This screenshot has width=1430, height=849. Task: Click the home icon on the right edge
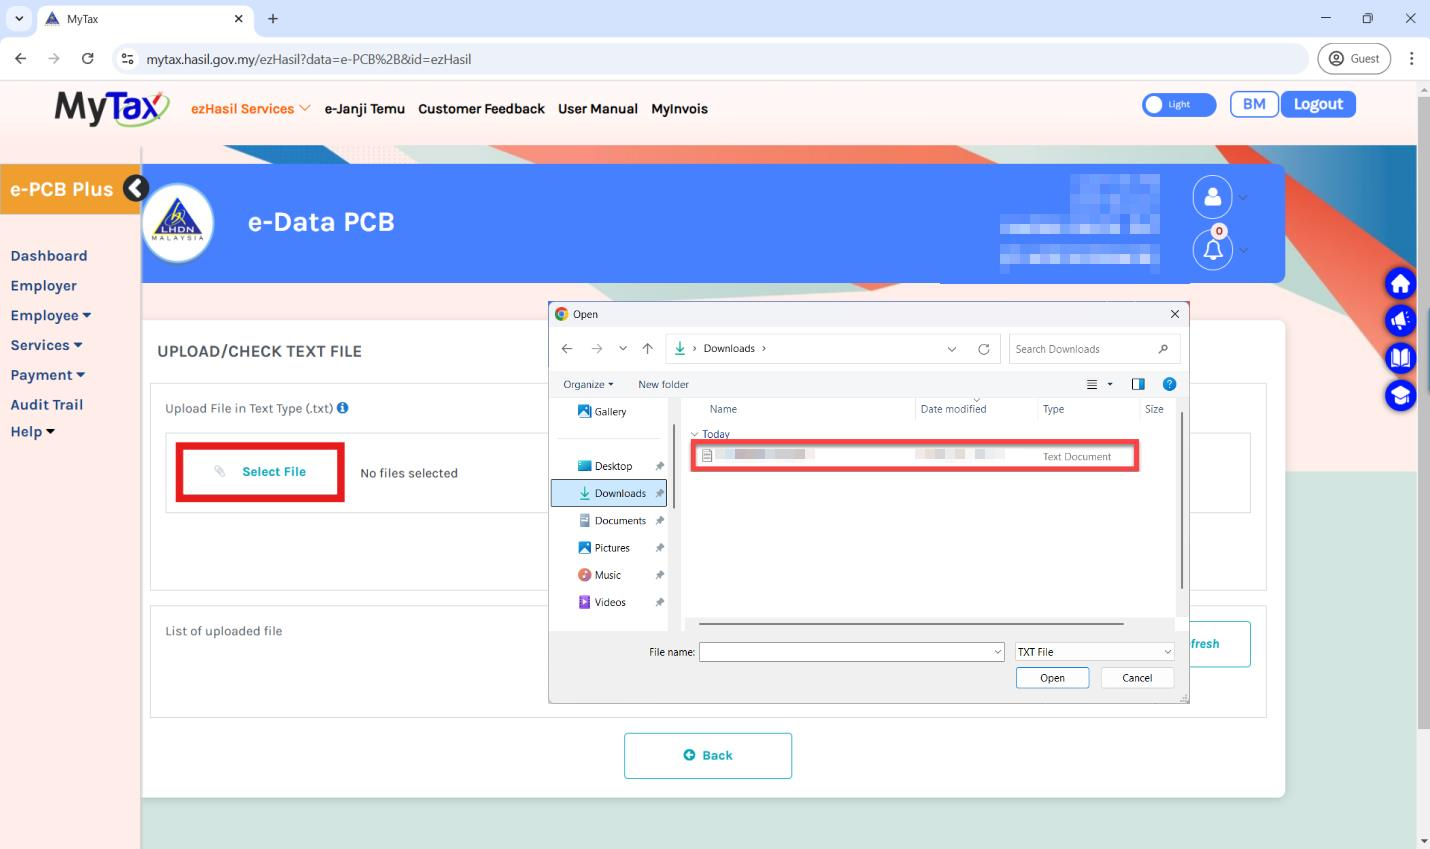click(1400, 283)
